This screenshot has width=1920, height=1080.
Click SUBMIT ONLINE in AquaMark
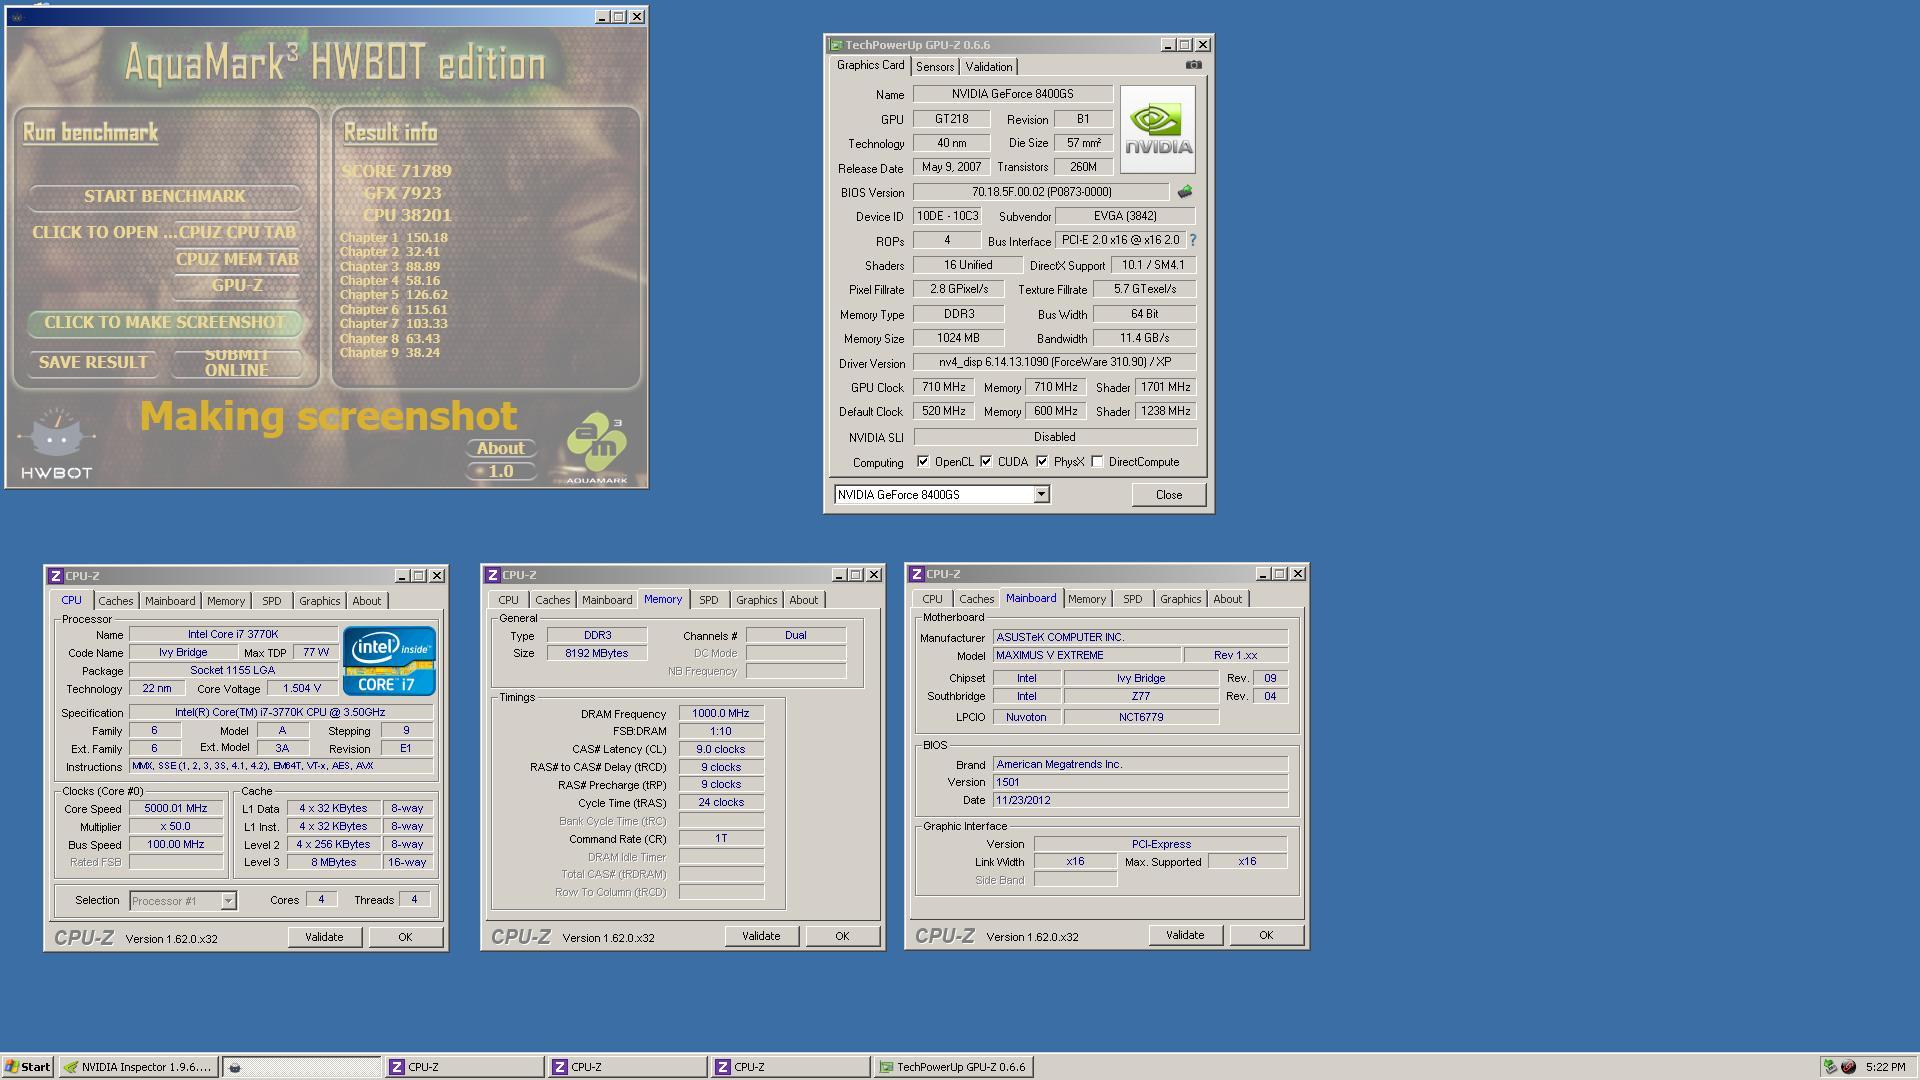[x=237, y=363]
